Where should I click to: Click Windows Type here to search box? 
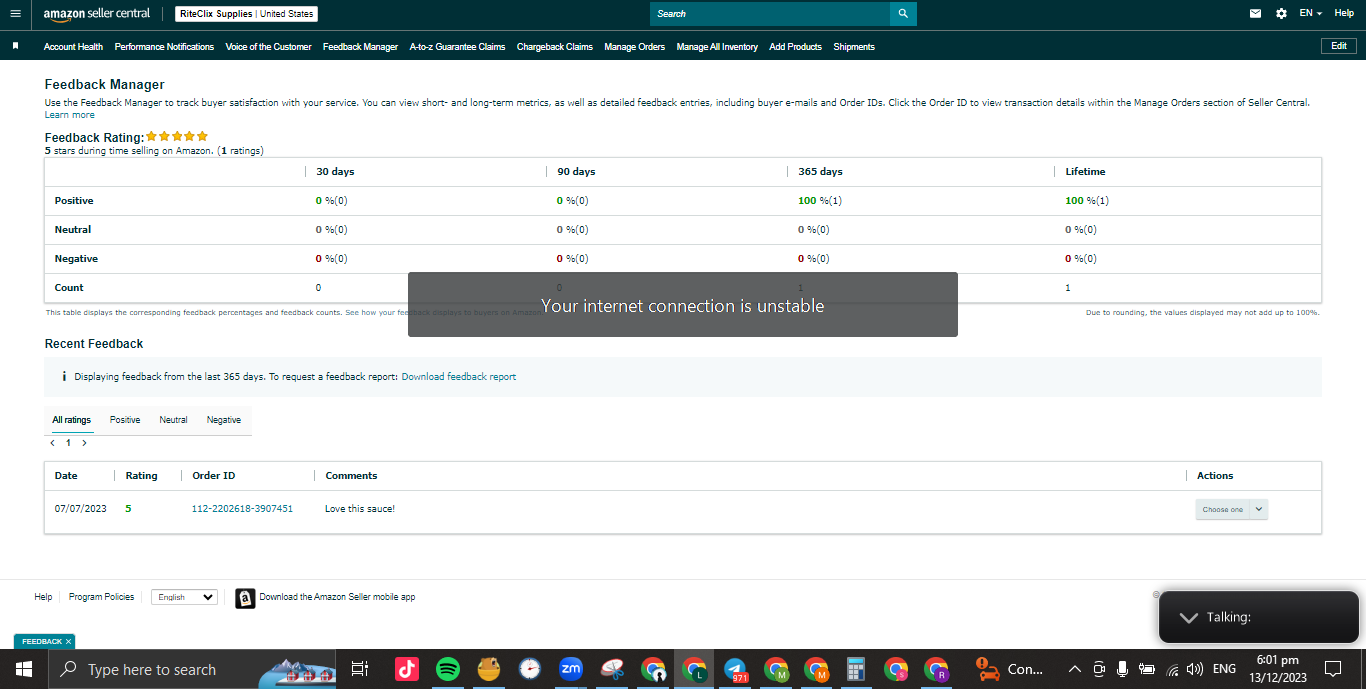pyautogui.click(x=192, y=669)
